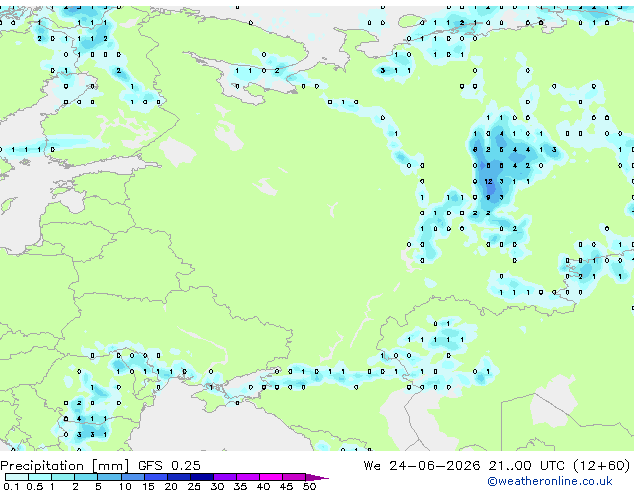Screen dimensions: 634x490
Task: Click the '9' precipitation value below the 12
Action: pos(488,197)
